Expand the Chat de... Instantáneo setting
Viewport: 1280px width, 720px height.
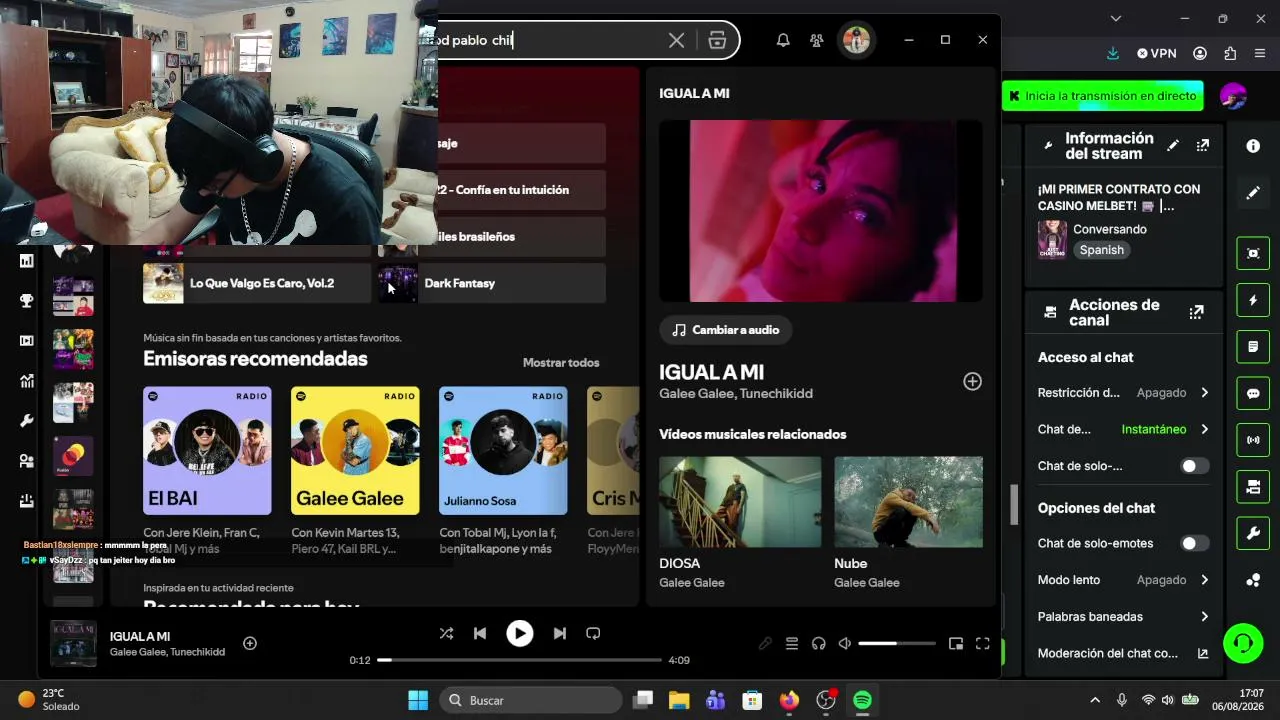[x=1124, y=429]
